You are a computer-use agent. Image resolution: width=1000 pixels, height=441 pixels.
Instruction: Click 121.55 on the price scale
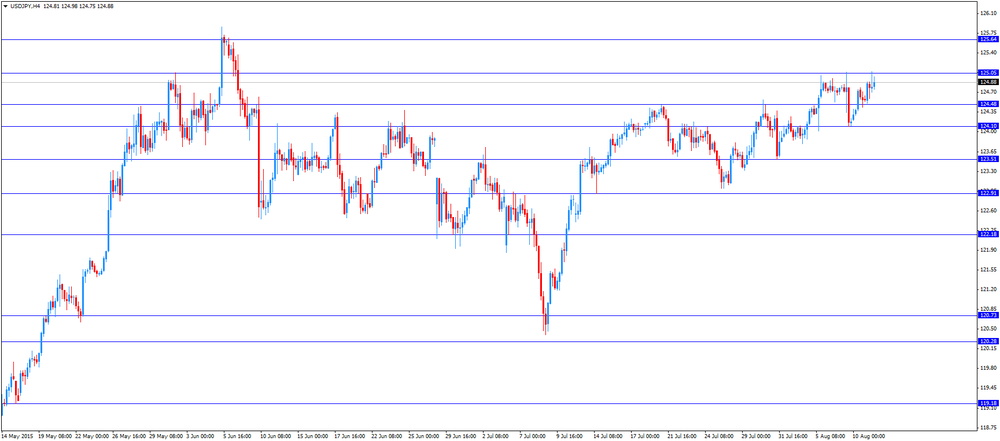click(989, 269)
